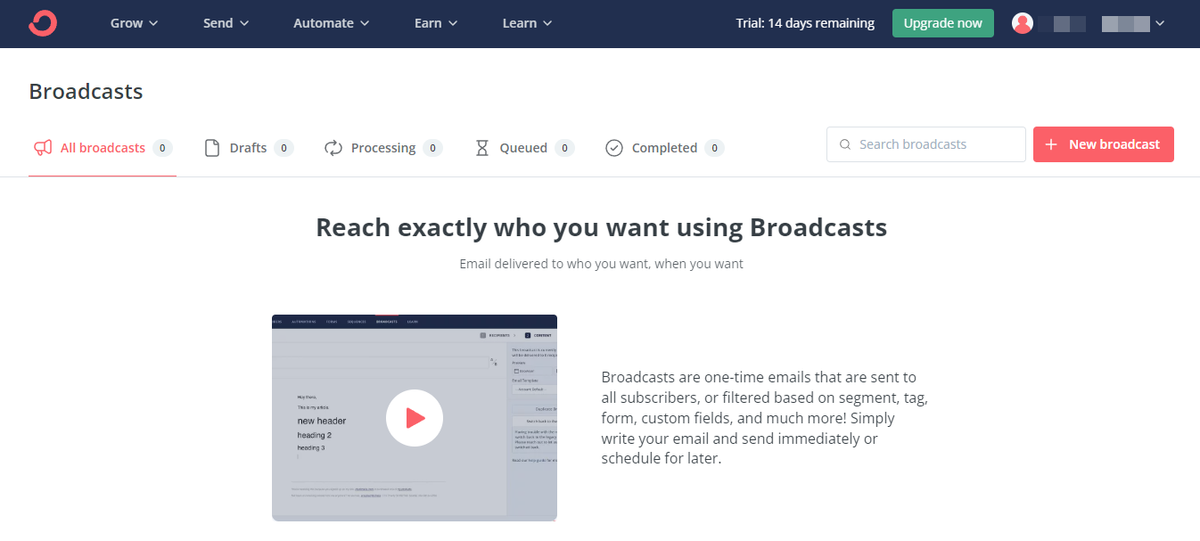Click the plus icon on New broadcast
Viewport: 1200px width, 541px height.
coord(1051,144)
